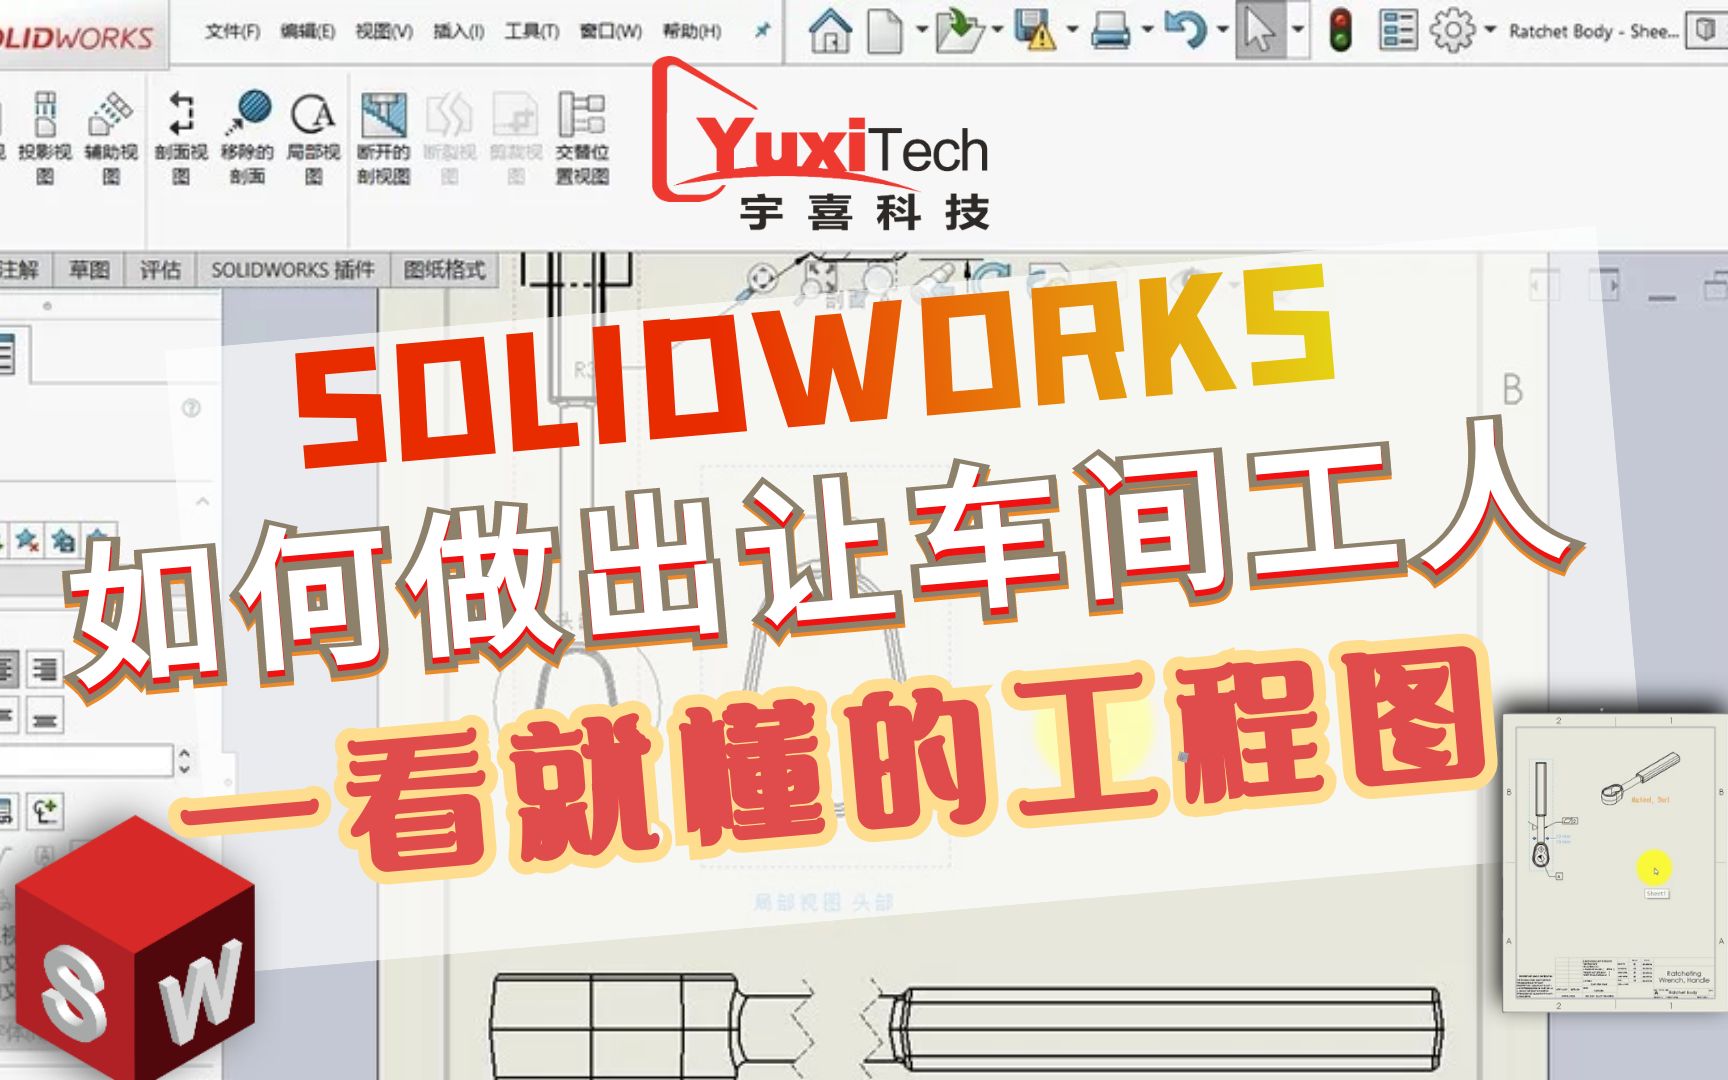Viewport: 1728px width, 1080px height.
Task: Click the star save style icon
Action: 63,541
